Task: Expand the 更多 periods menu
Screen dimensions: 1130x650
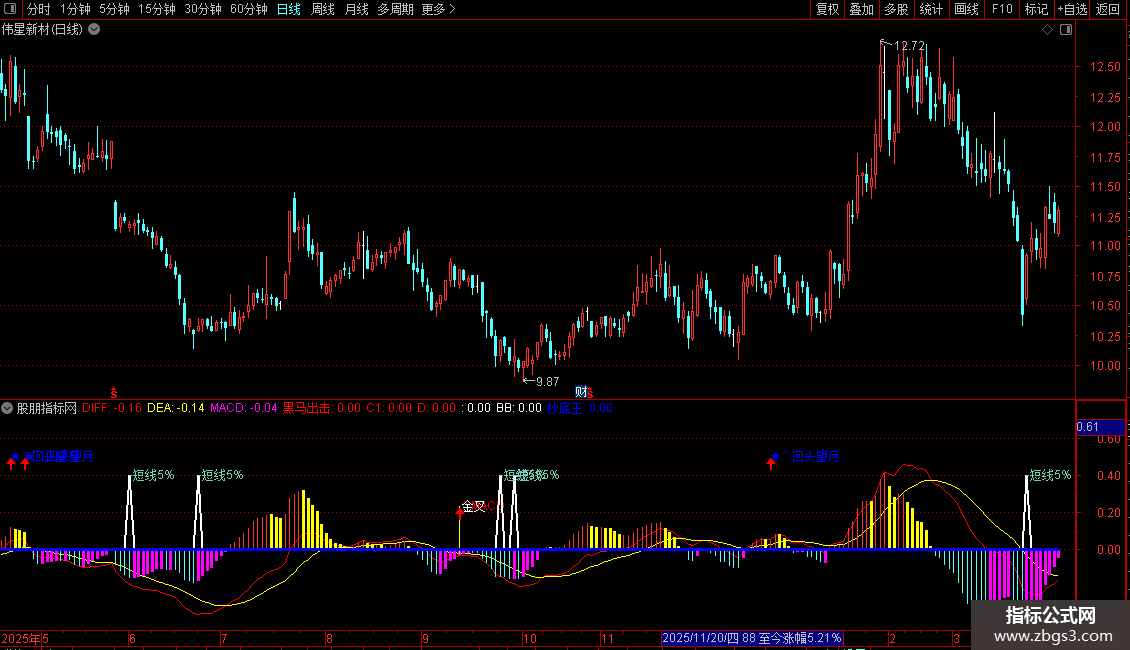Action: [438, 9]
